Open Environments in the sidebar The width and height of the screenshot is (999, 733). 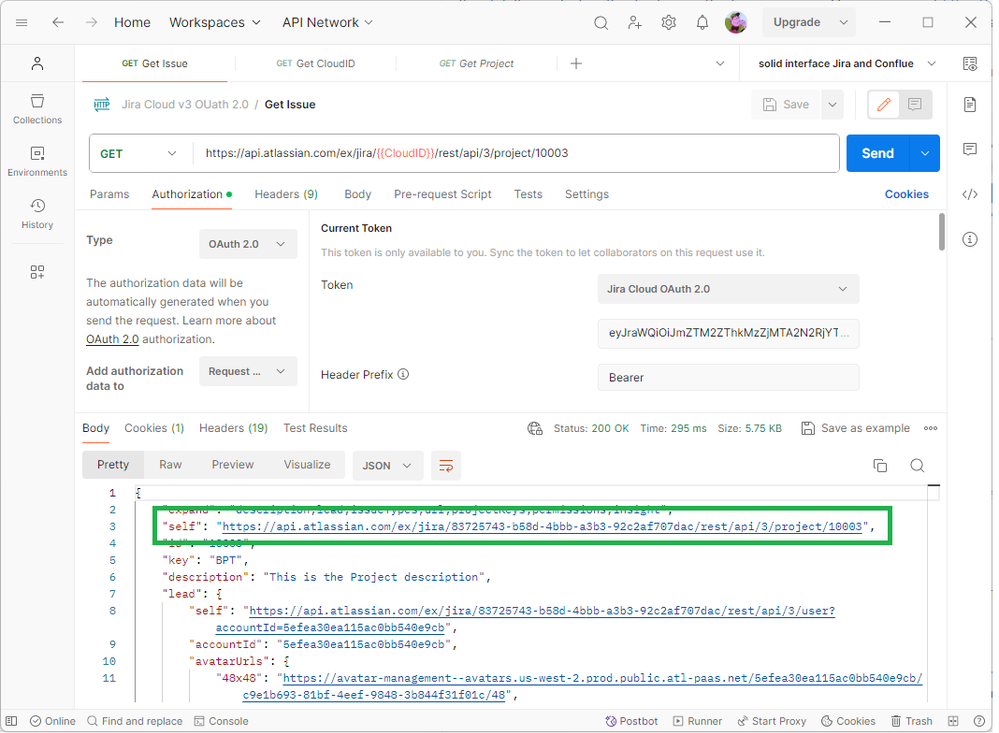pos(38,161)
